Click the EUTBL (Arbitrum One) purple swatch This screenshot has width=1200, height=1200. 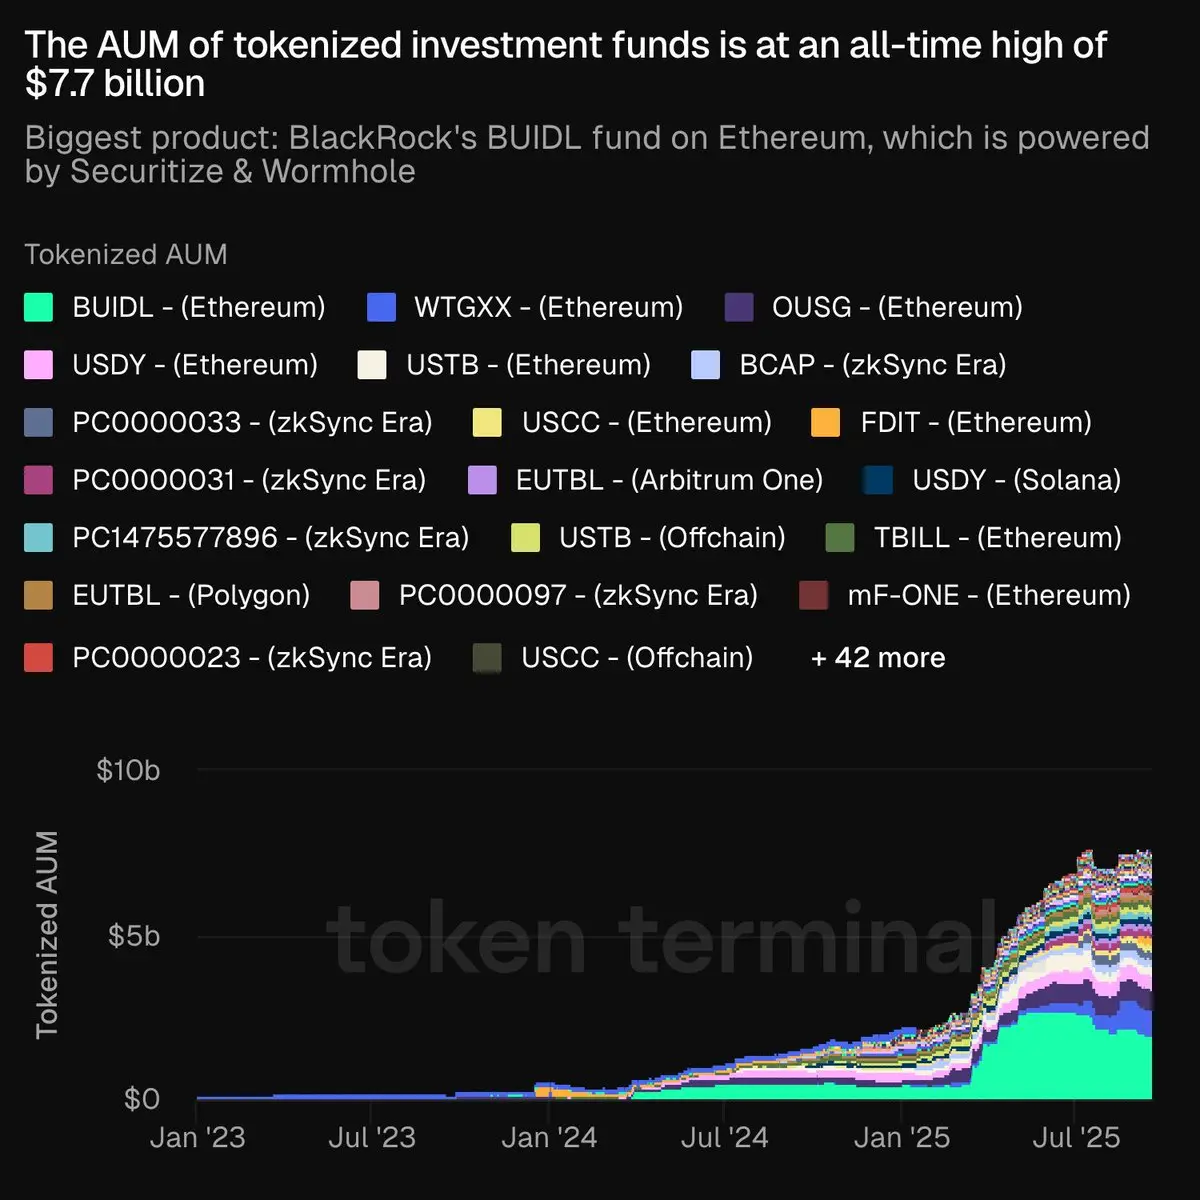[482, 480]
